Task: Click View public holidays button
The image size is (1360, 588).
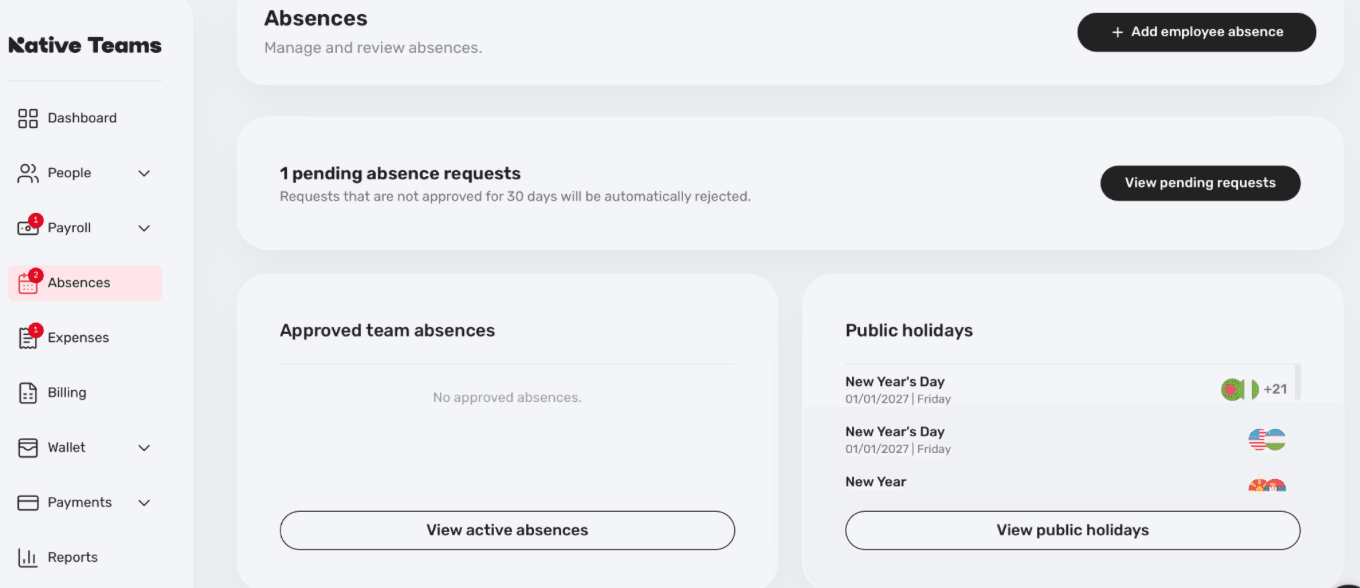Action: (x=1072, y=530)
